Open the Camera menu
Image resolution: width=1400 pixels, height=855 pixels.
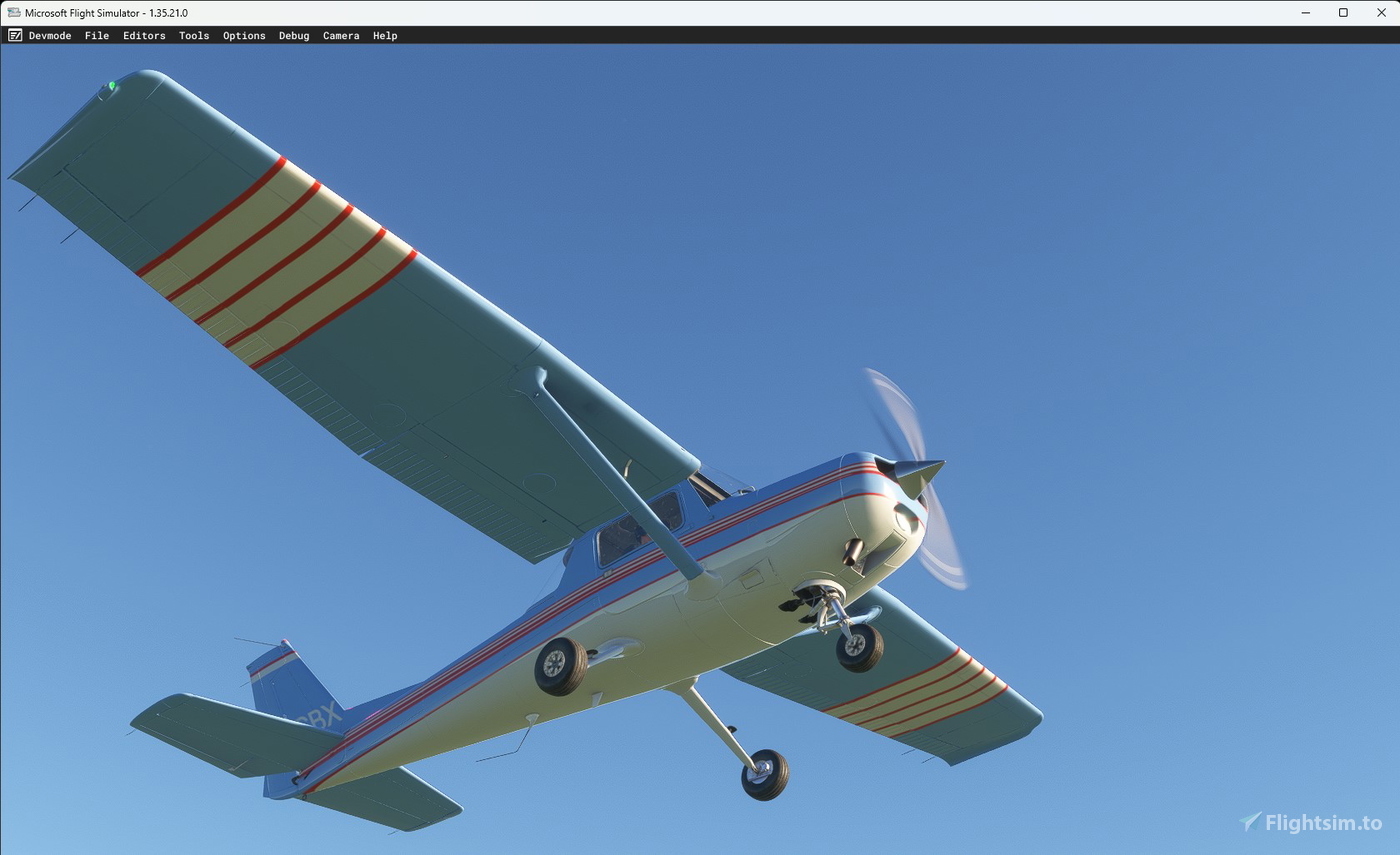point(341,35)
